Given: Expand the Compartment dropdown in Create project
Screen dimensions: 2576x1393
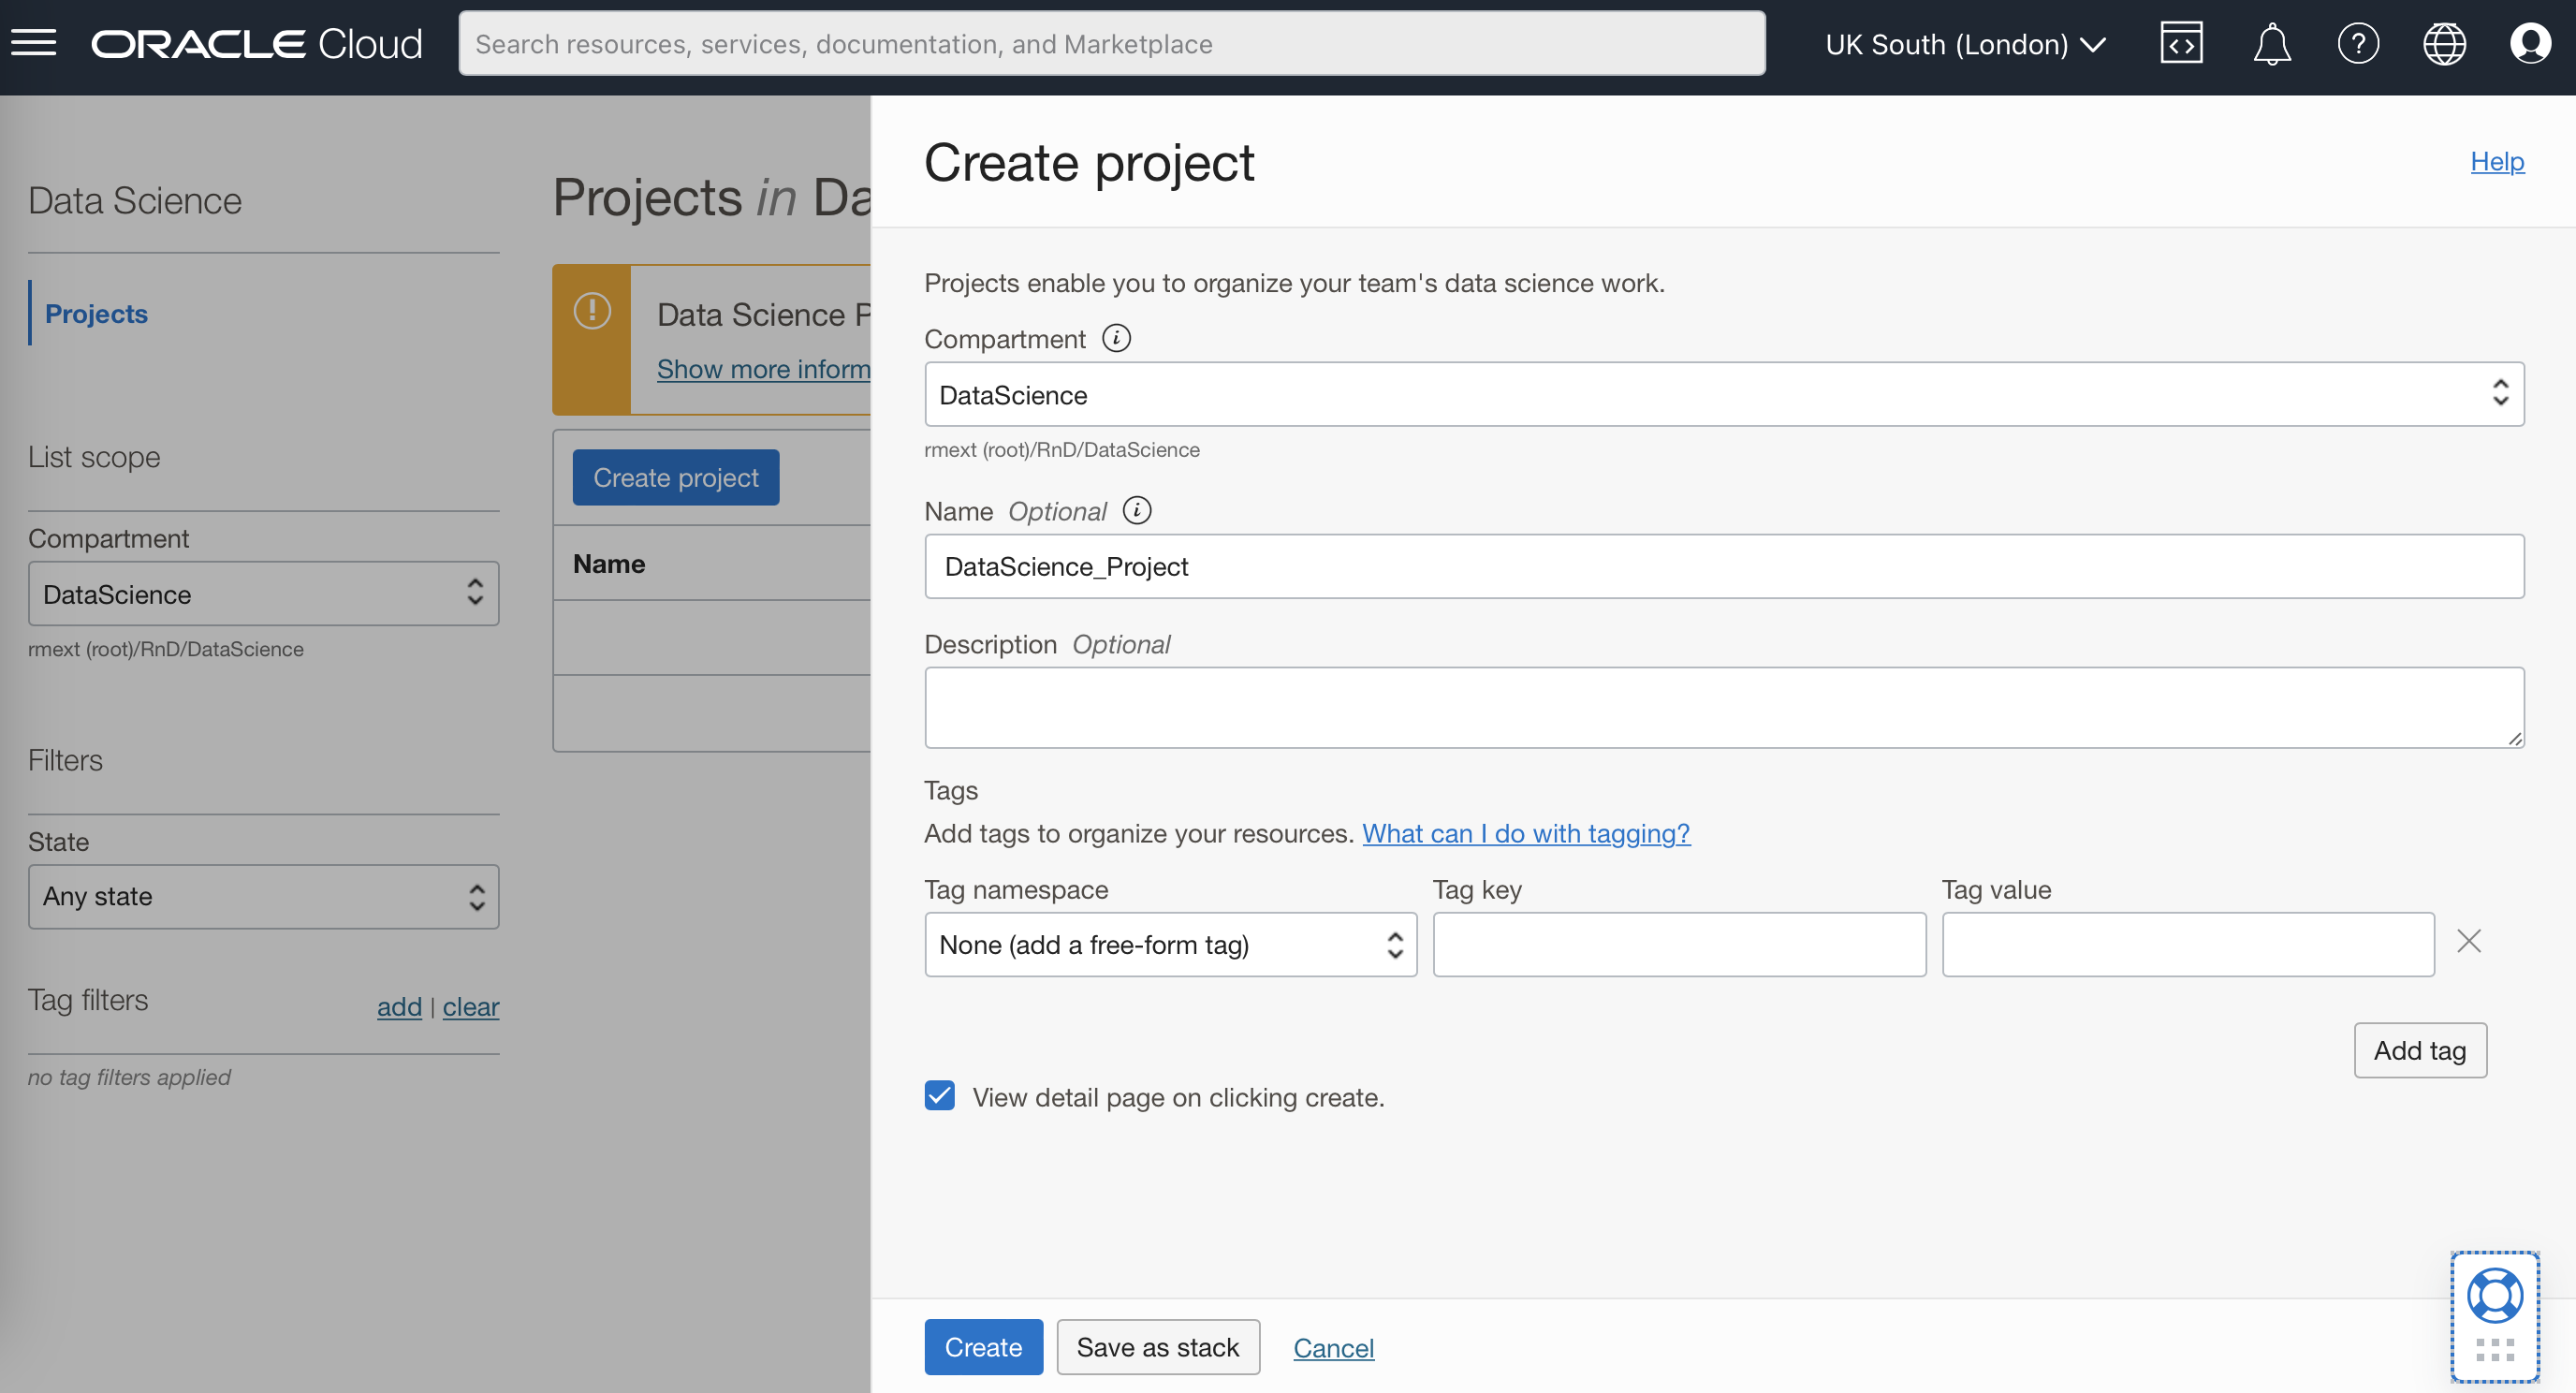Looking at the screenshot, I should click(x=1723, y=394).
